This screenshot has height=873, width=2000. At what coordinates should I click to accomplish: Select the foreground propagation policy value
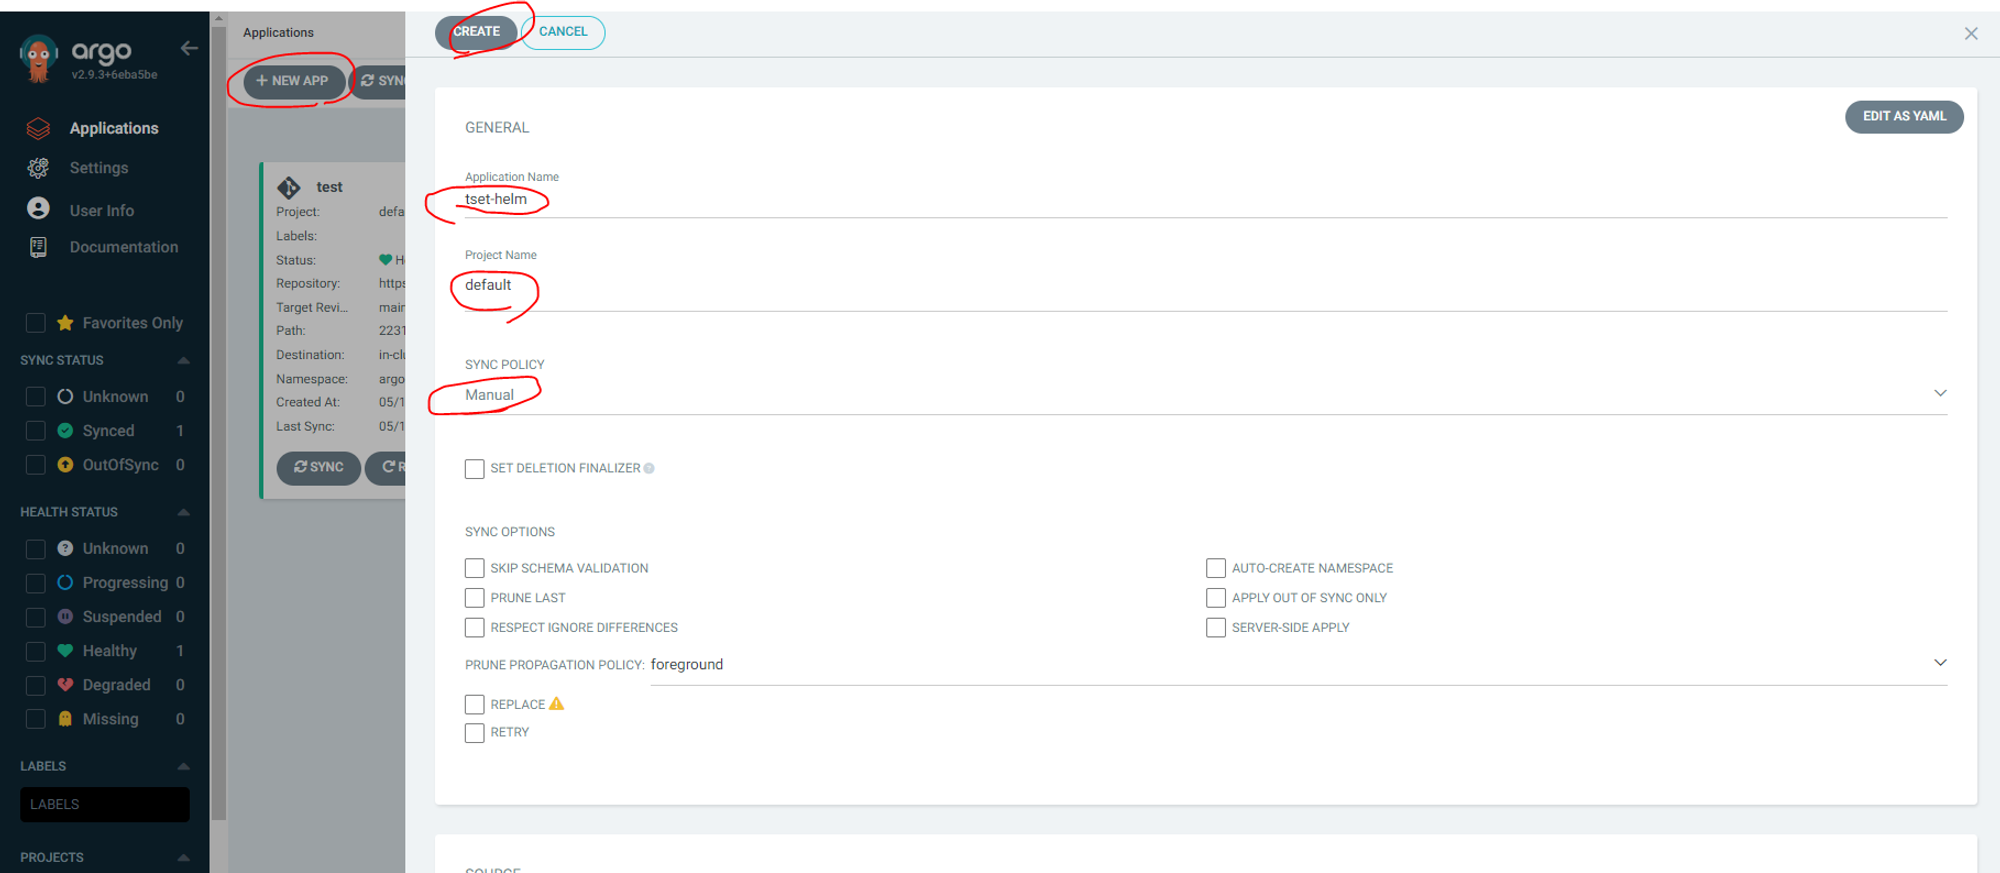[687, 664]
